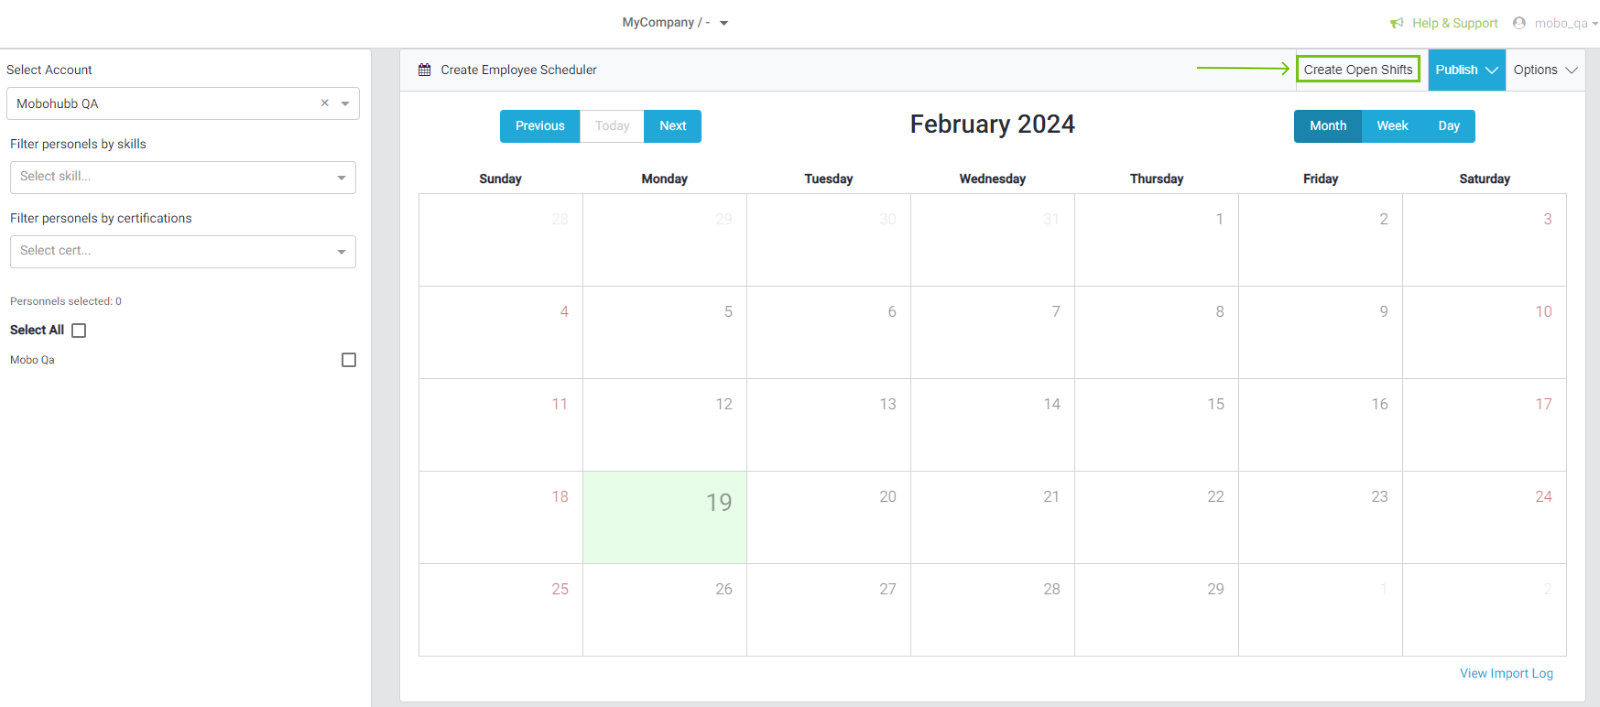The width and height of the screenshot is (1600, 707).
Task: Open the Options menu
Action: point(1544,70)
